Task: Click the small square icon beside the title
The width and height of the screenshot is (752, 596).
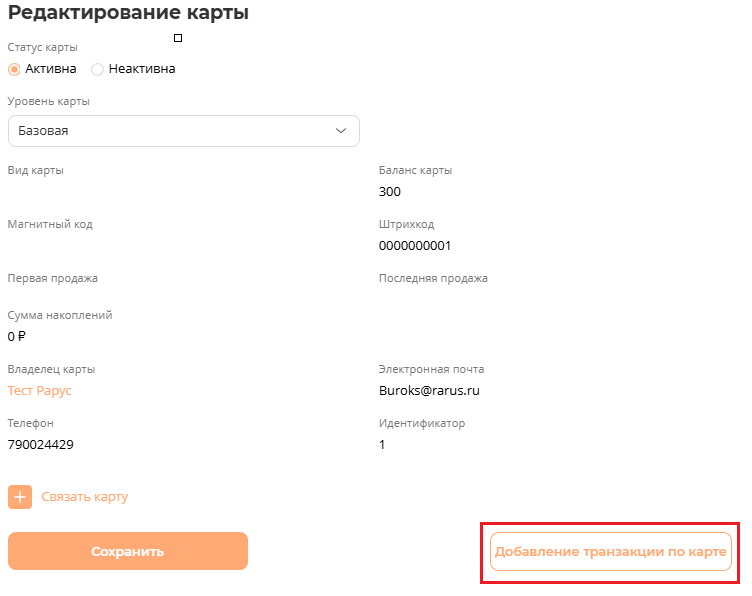Action: (x=178, y=38)
